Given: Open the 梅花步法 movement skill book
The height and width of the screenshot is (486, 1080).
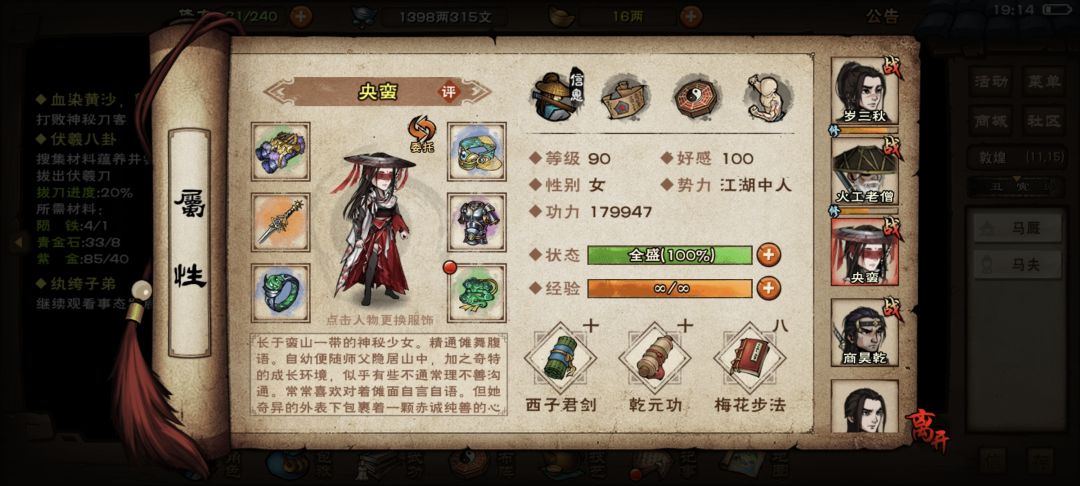Looking at the screenshot, I should (749, 358).
